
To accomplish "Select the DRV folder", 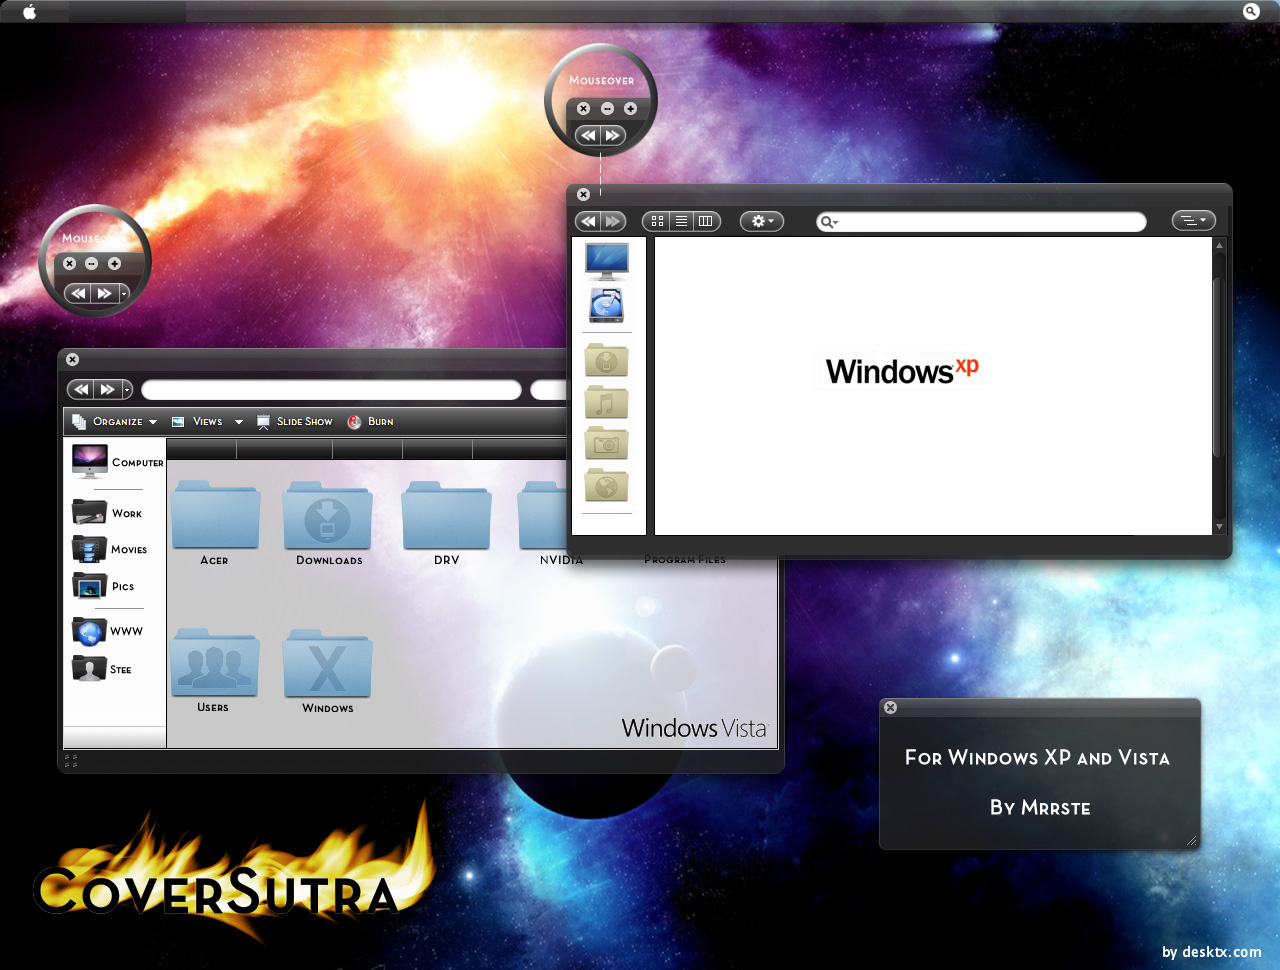I will coord(446,522).
